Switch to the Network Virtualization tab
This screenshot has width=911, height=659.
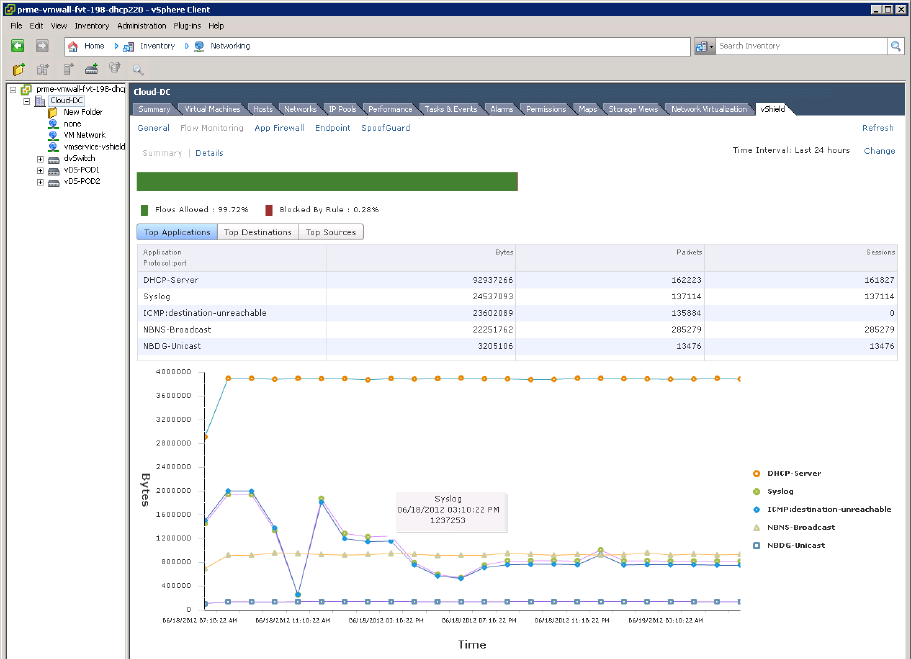[708, 109]
